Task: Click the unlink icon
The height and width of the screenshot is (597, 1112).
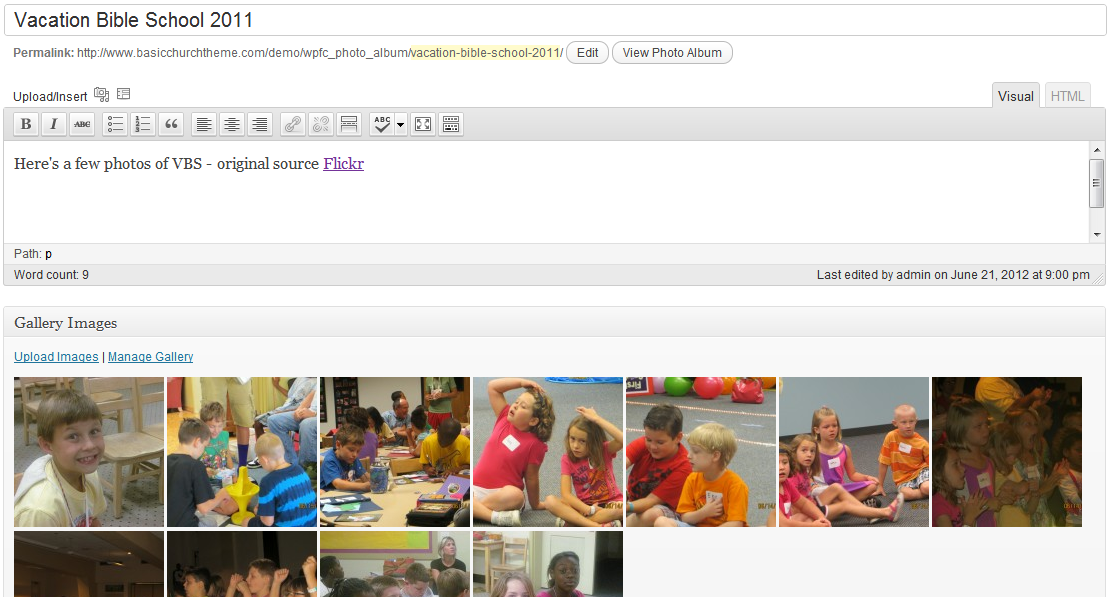Action: click(x=321, y=124)
